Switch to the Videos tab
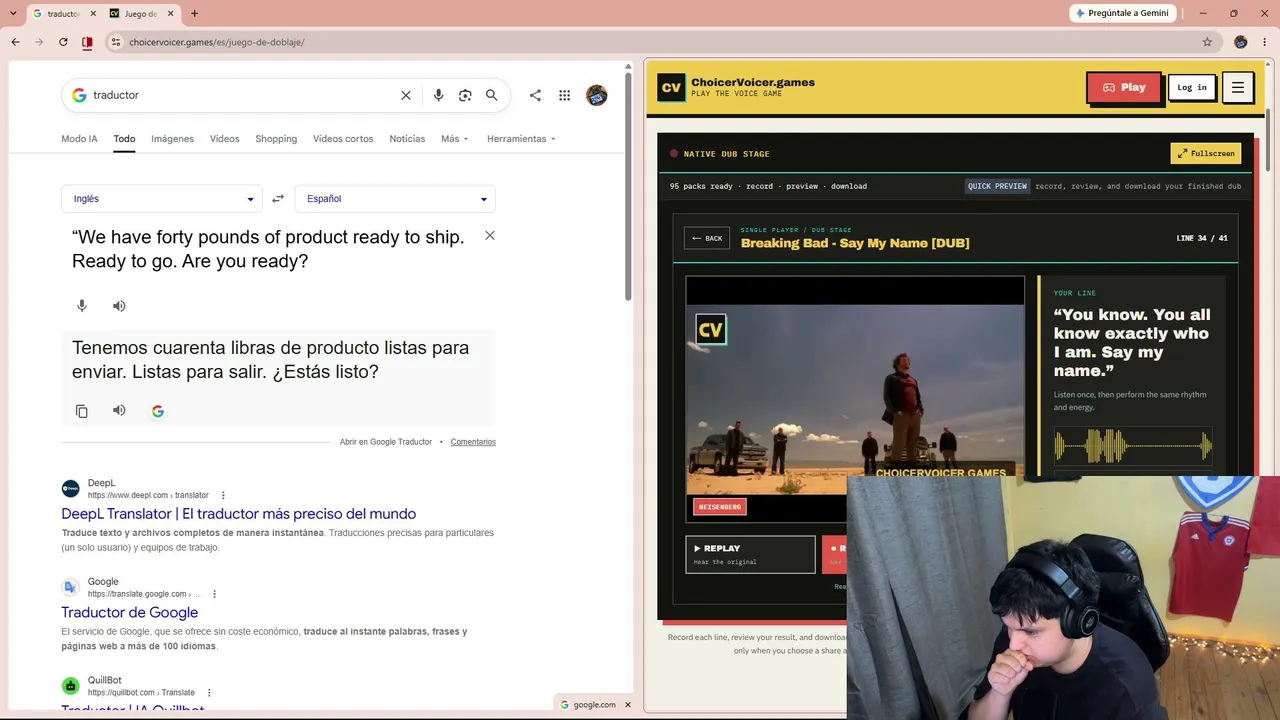This screenshot has width=1280, height=720. (x=224, y=139)
